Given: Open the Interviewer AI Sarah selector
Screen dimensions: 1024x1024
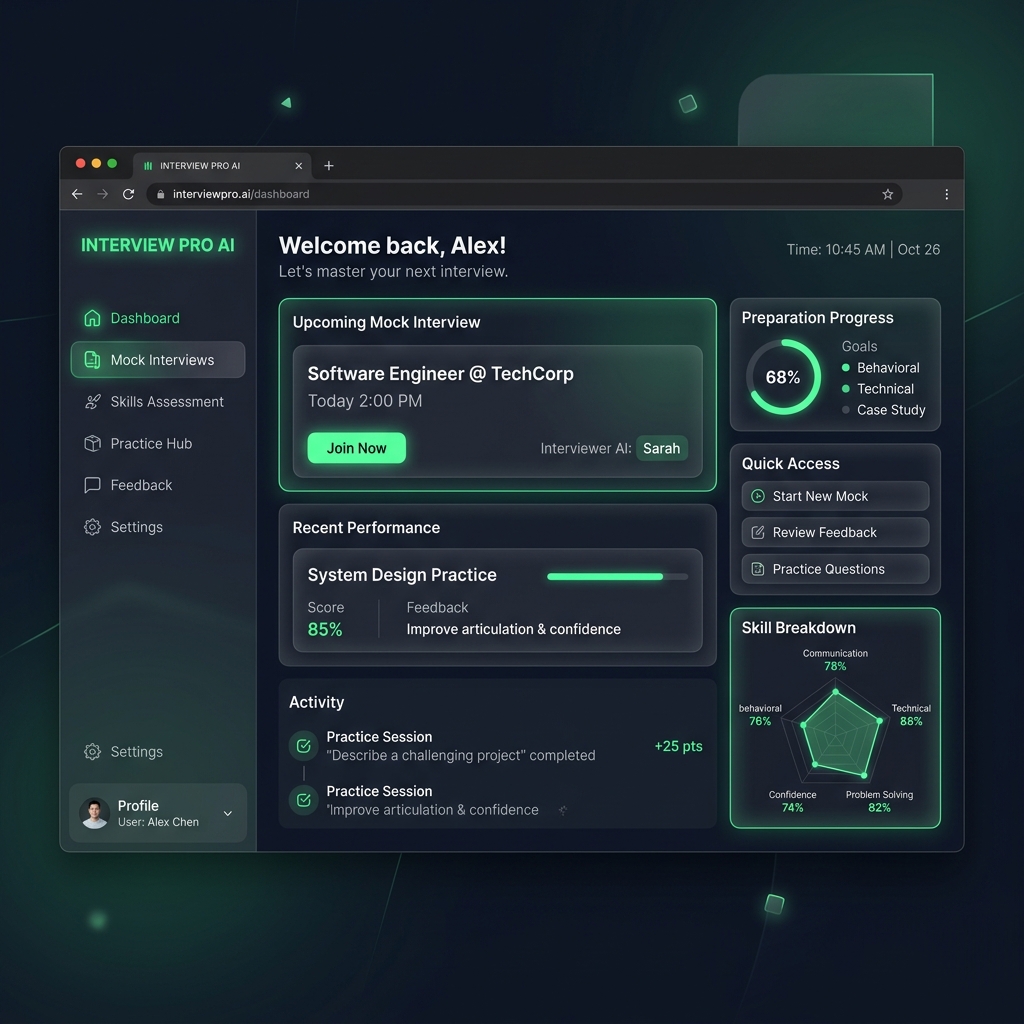Looking at the screenshot, I should click(x=661, y=448).
